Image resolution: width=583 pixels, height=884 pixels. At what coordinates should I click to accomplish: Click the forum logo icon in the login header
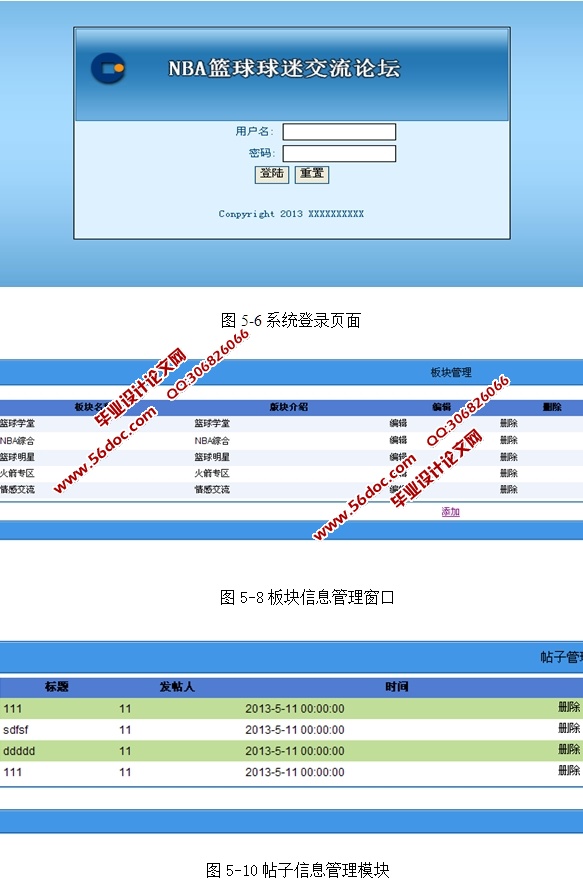[108, 68]
